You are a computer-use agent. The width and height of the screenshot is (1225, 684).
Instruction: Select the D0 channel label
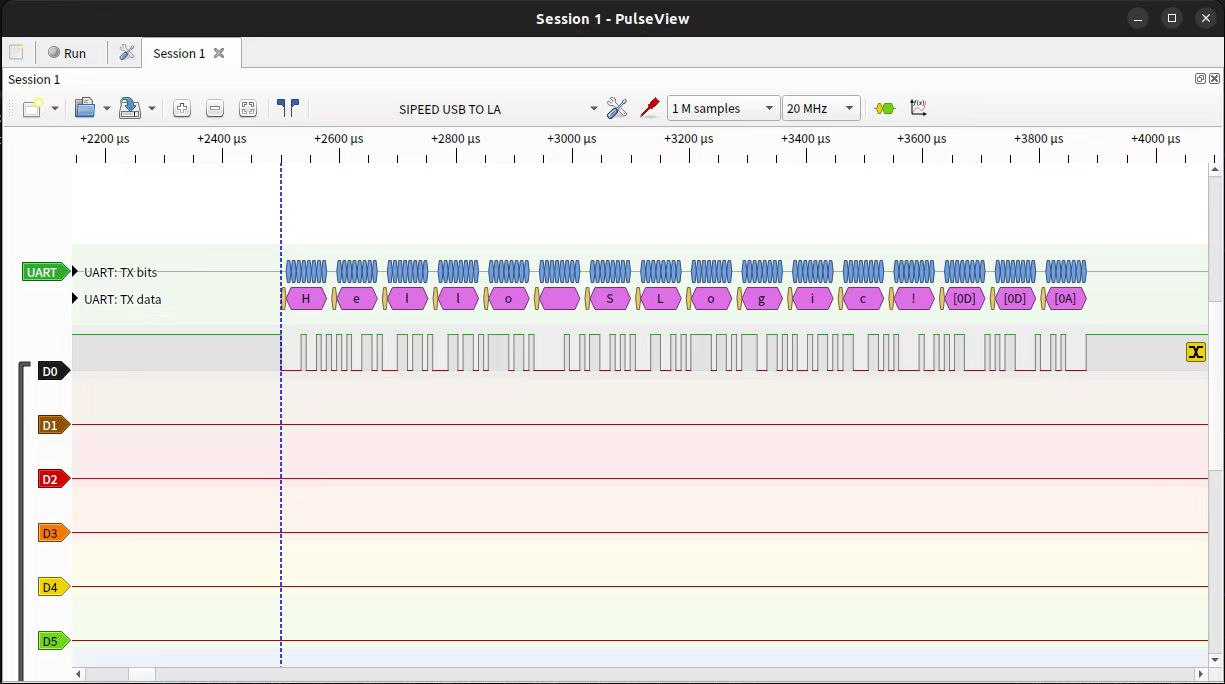pyautogui.click(x=53, y=371)
